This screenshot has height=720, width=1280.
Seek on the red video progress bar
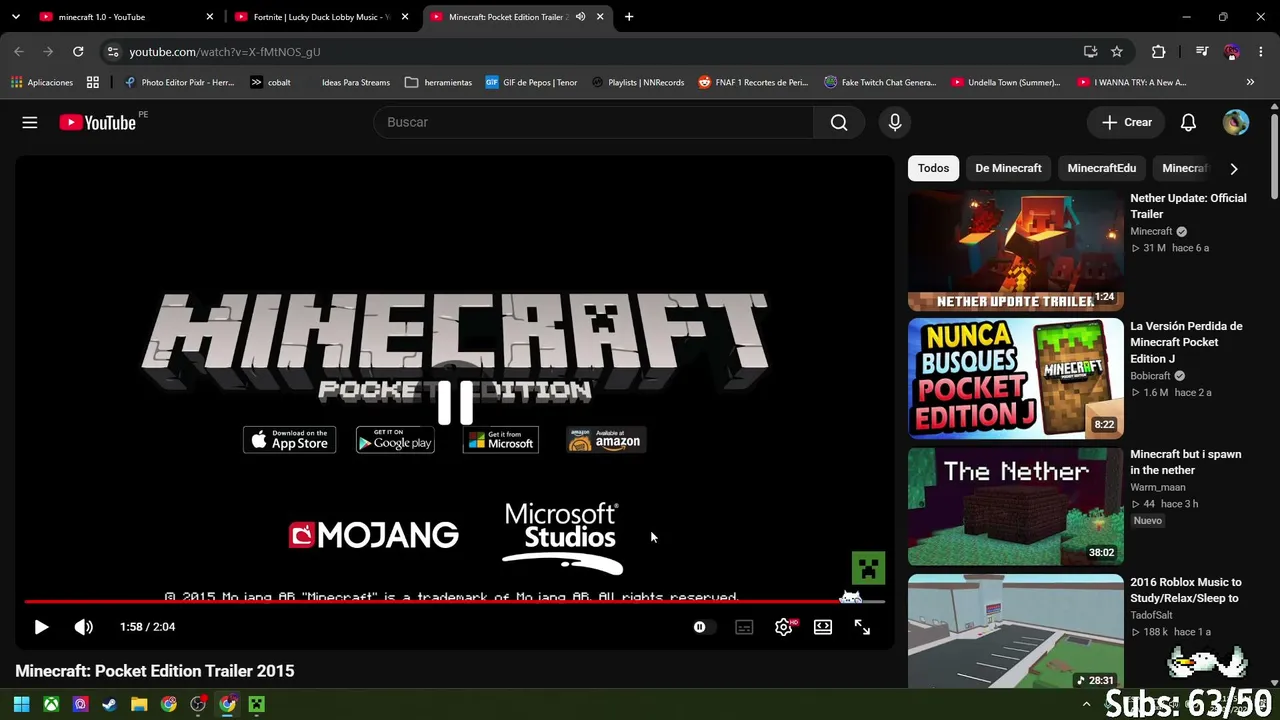(x=455, y=601)
